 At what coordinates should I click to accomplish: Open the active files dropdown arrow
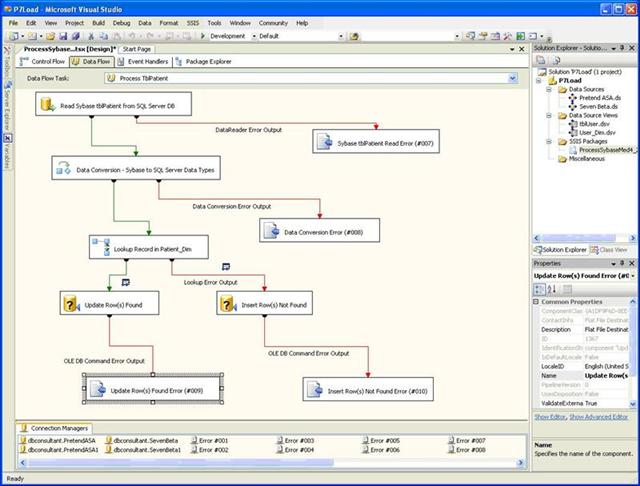coord(512,49)
